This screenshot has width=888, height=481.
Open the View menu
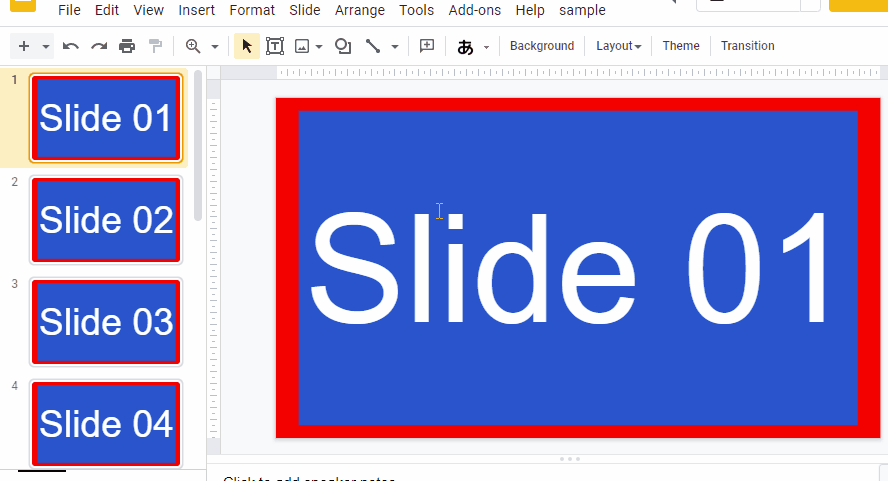tap(148, 10)
